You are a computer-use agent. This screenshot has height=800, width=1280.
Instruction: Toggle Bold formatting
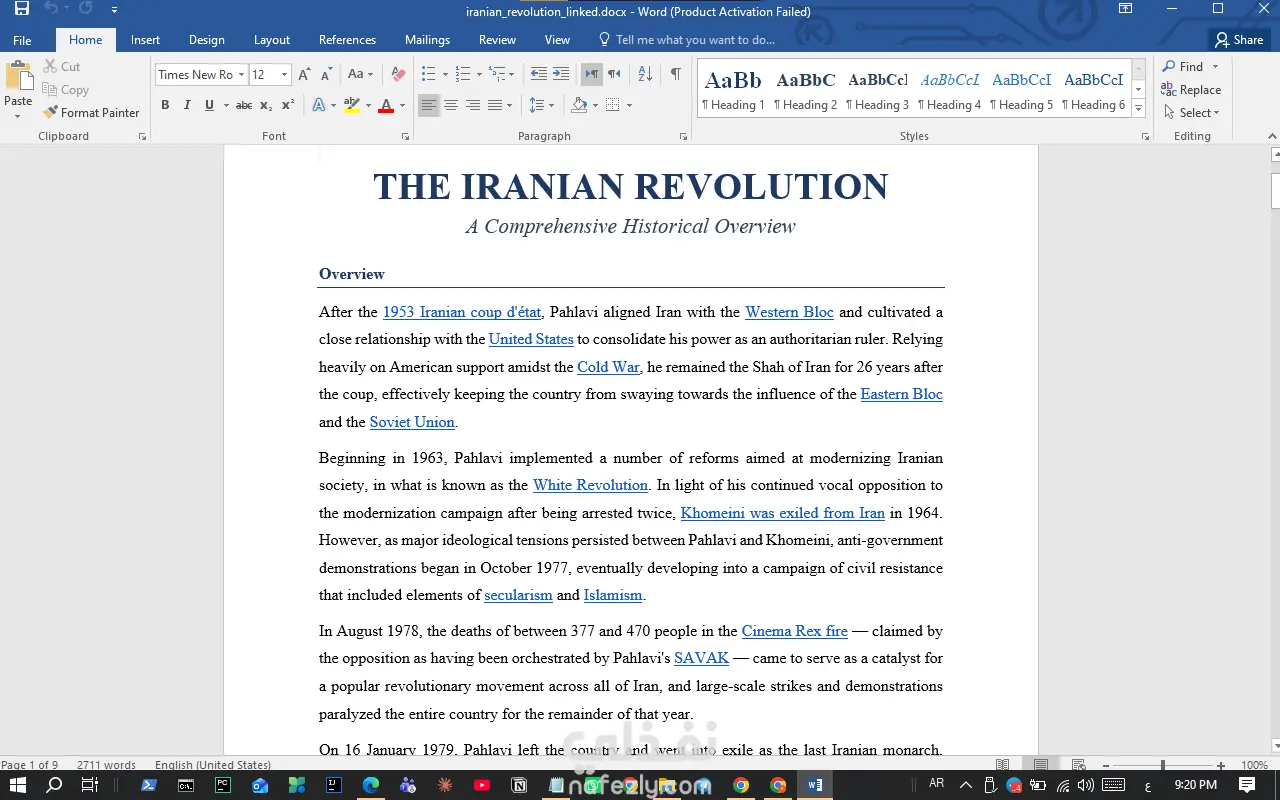coord(165,105)
